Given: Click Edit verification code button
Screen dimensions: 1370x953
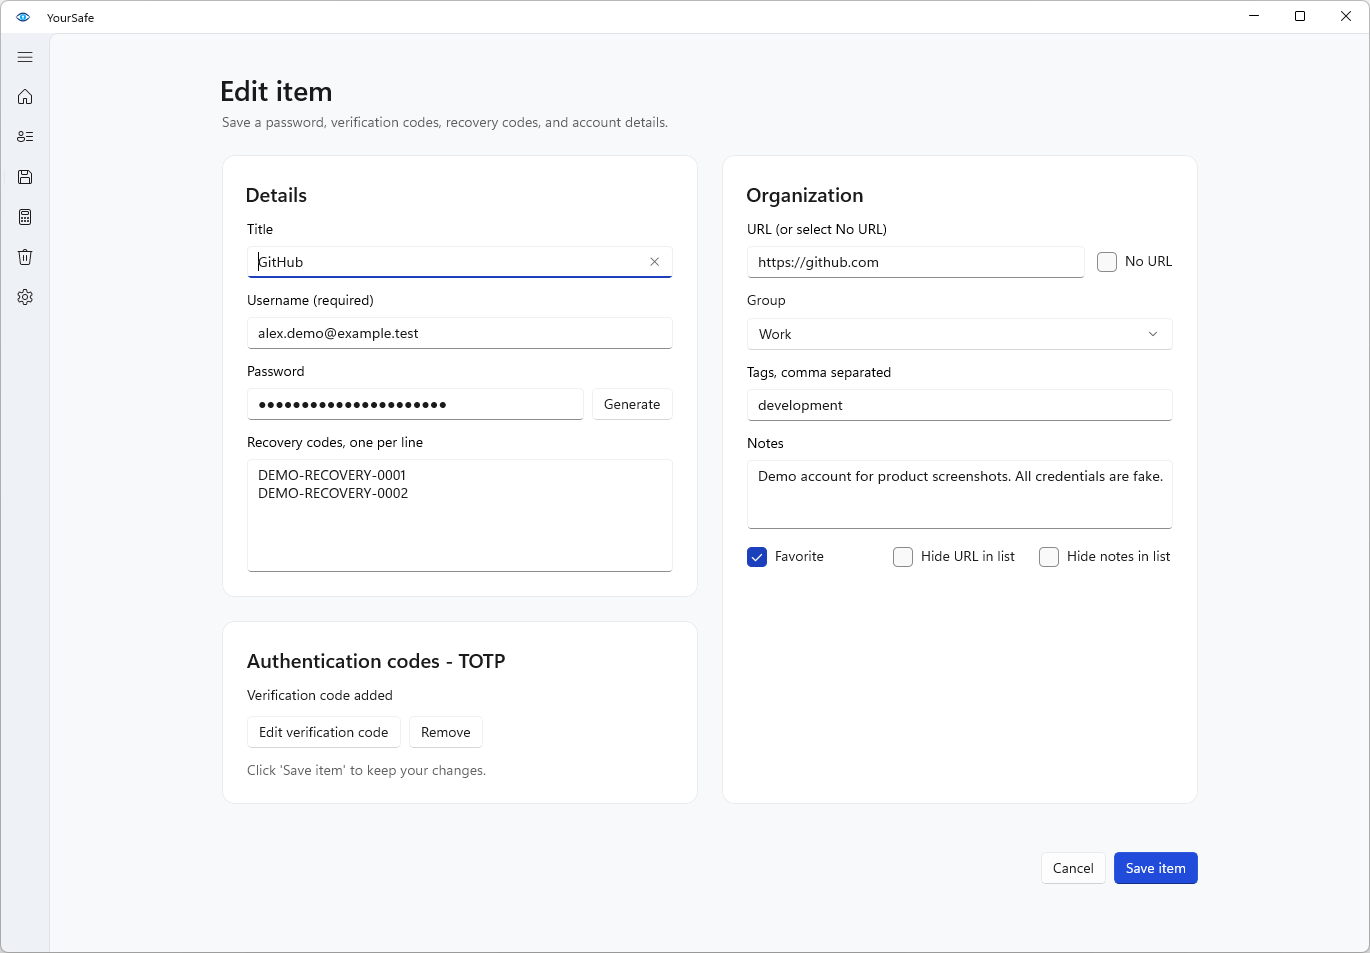Looking at the screenshot, I should (324, 732).
